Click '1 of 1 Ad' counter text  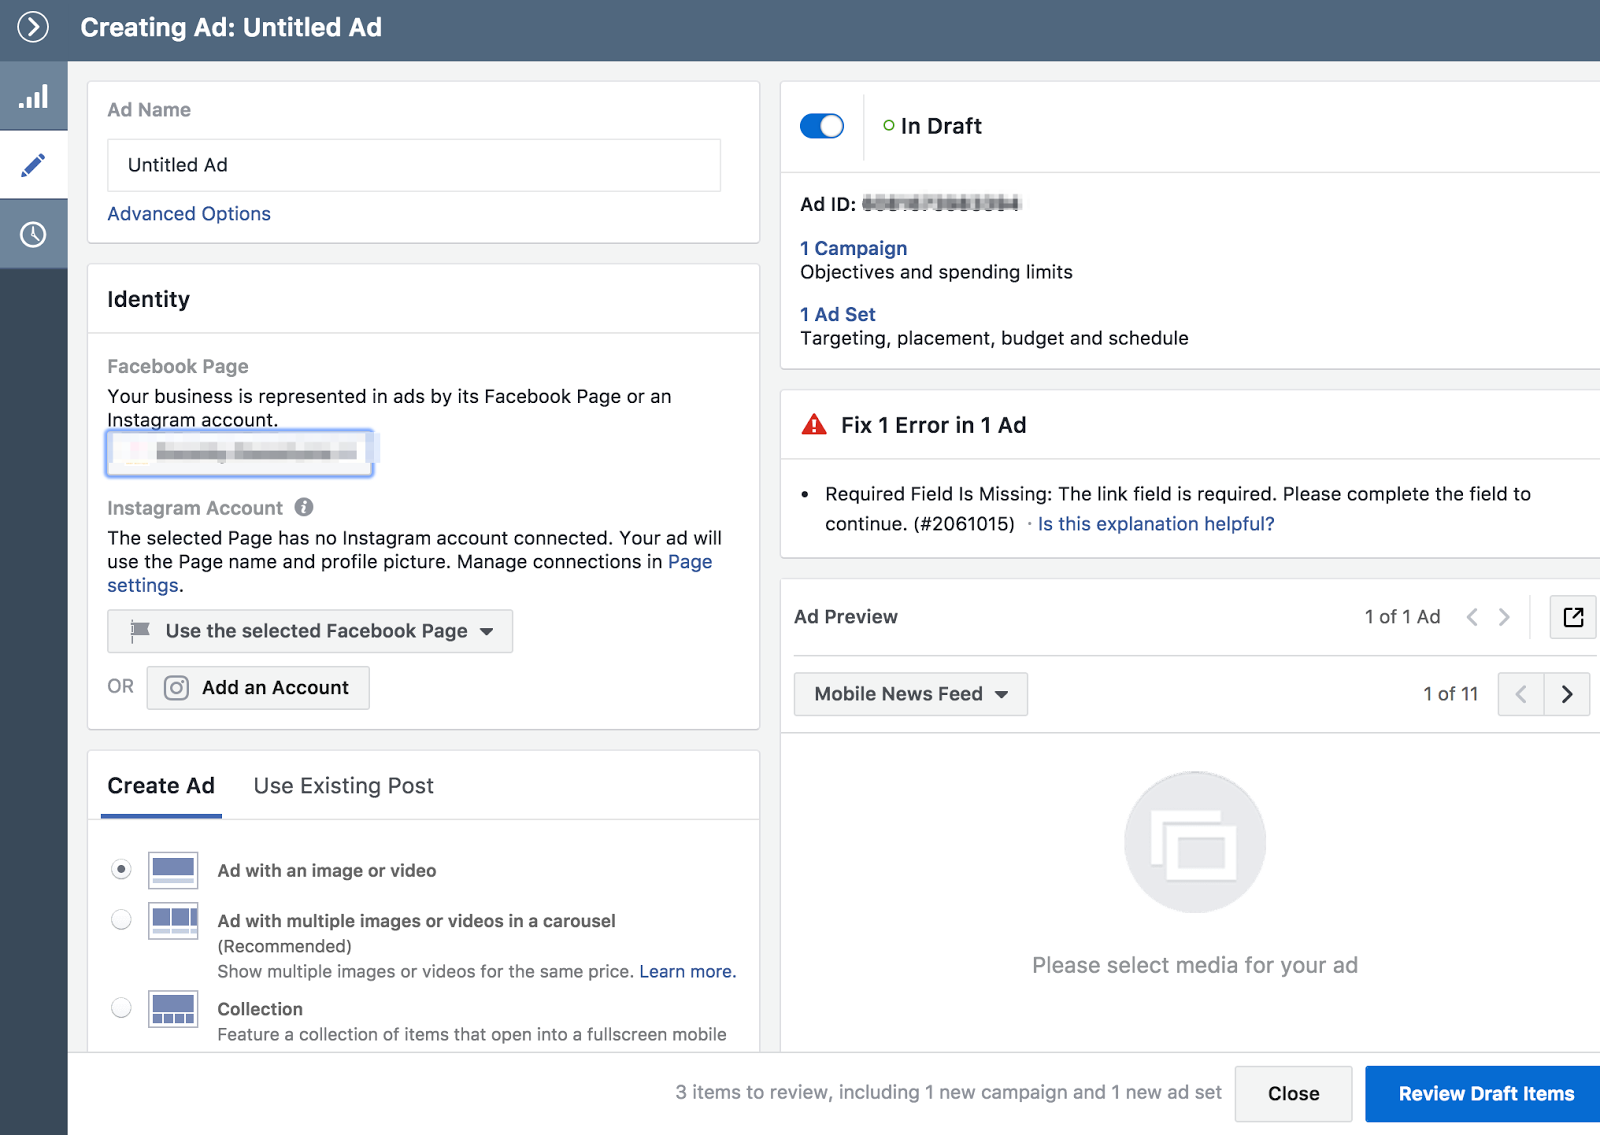[1402, 617]
